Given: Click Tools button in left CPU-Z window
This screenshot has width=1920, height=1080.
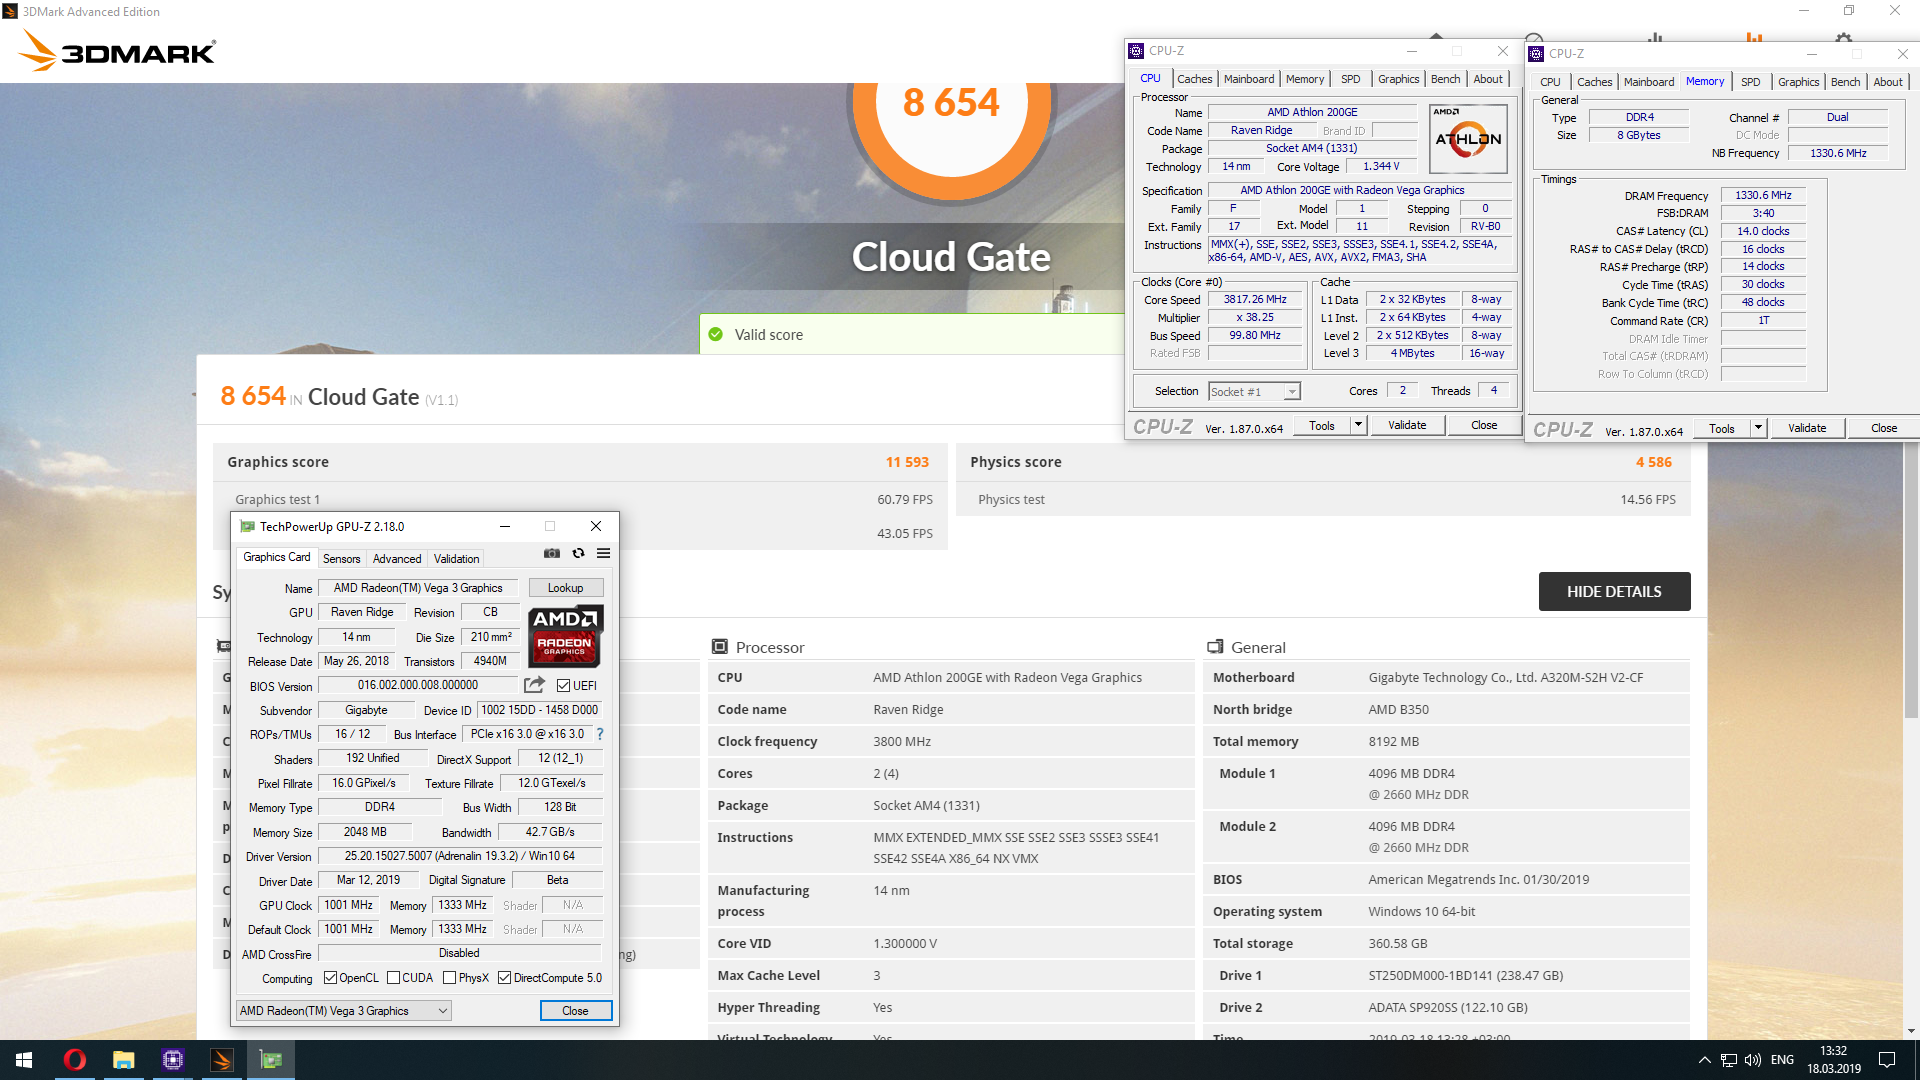Looking at the screenshot, I should (1322, 425).
